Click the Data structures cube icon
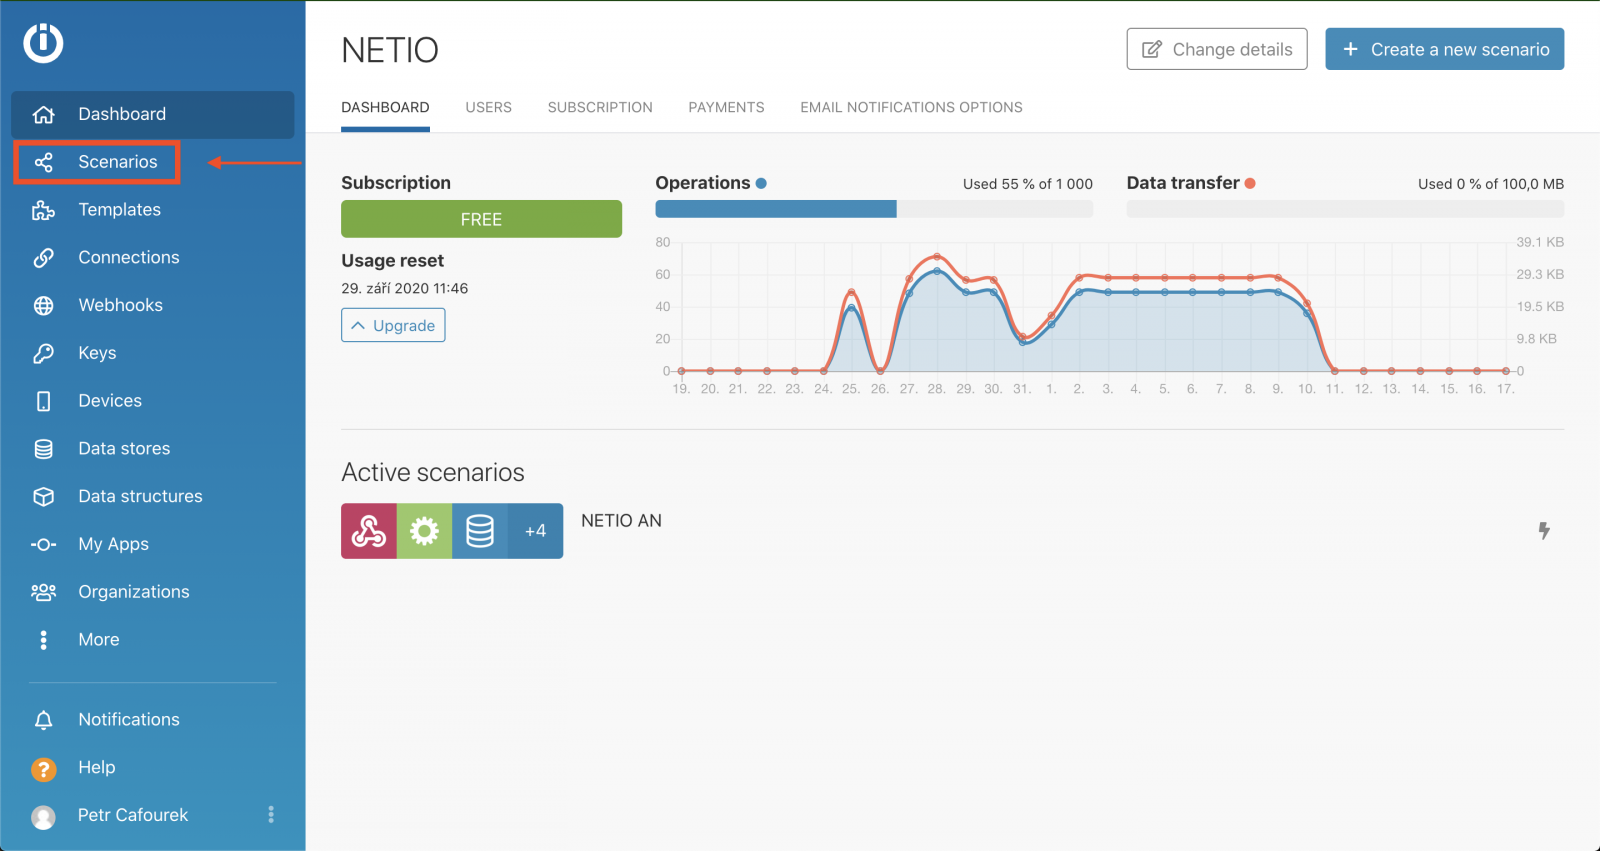1600x851 pixels. [x=43, y=497]
